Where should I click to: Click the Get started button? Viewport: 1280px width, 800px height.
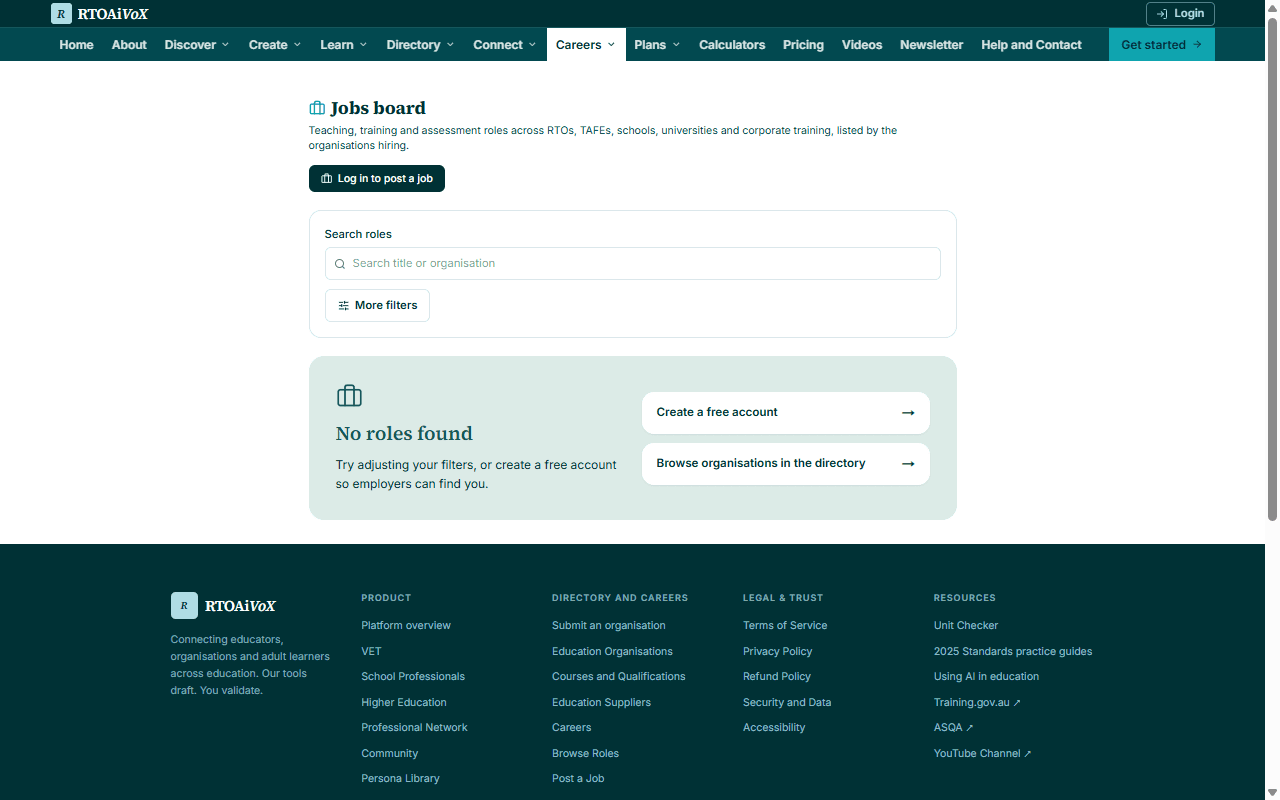click(x=1162, y=45)
